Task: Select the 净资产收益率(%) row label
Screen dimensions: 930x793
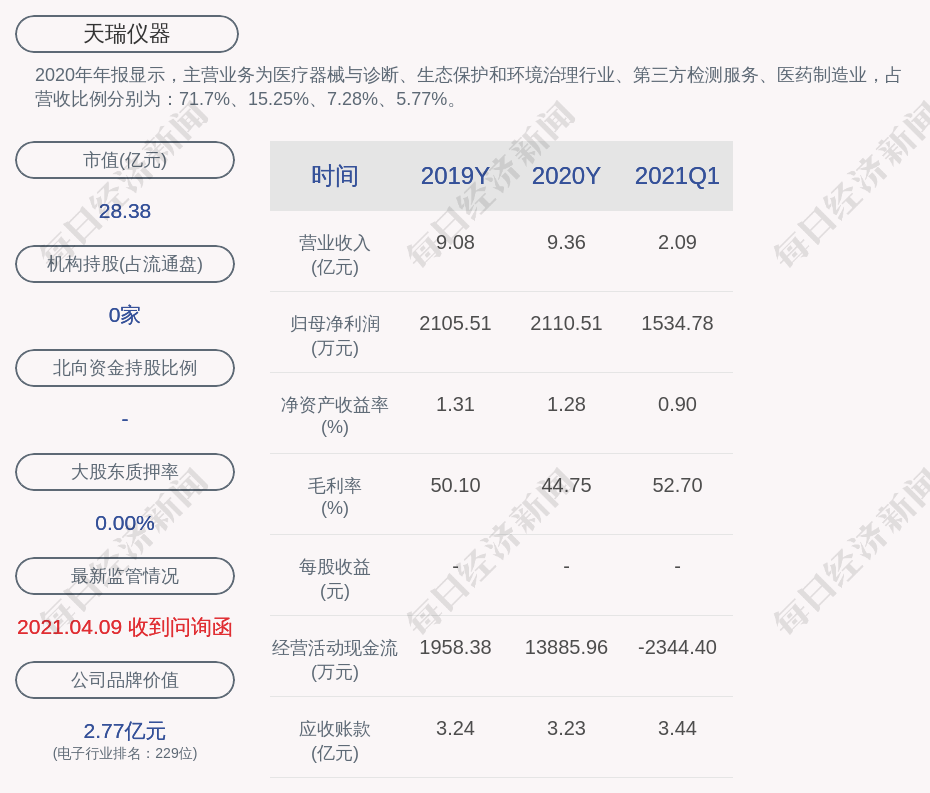Action: (x=335, y=416)
